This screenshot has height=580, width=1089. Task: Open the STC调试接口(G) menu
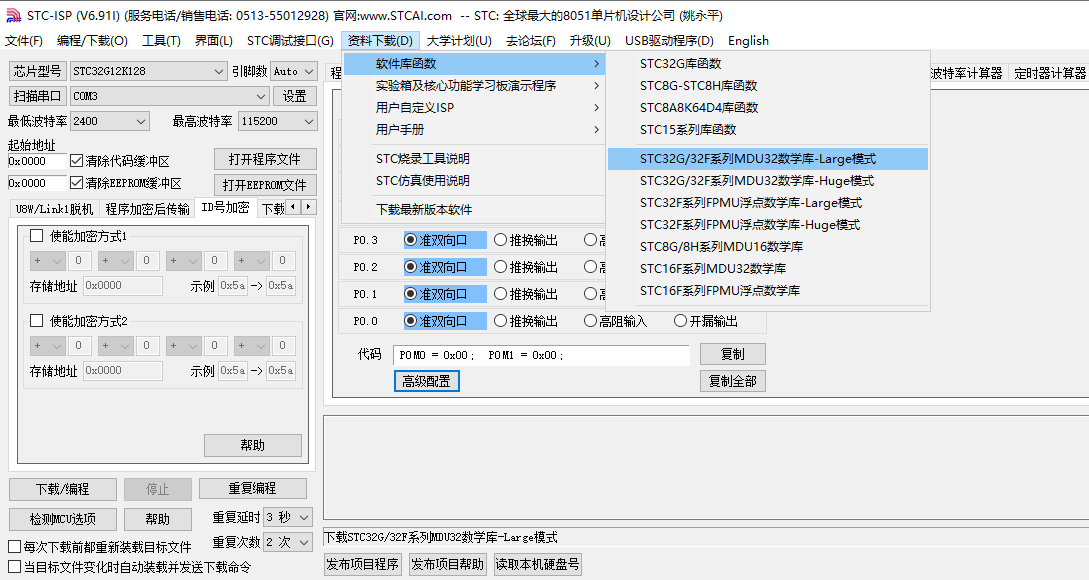290,41
